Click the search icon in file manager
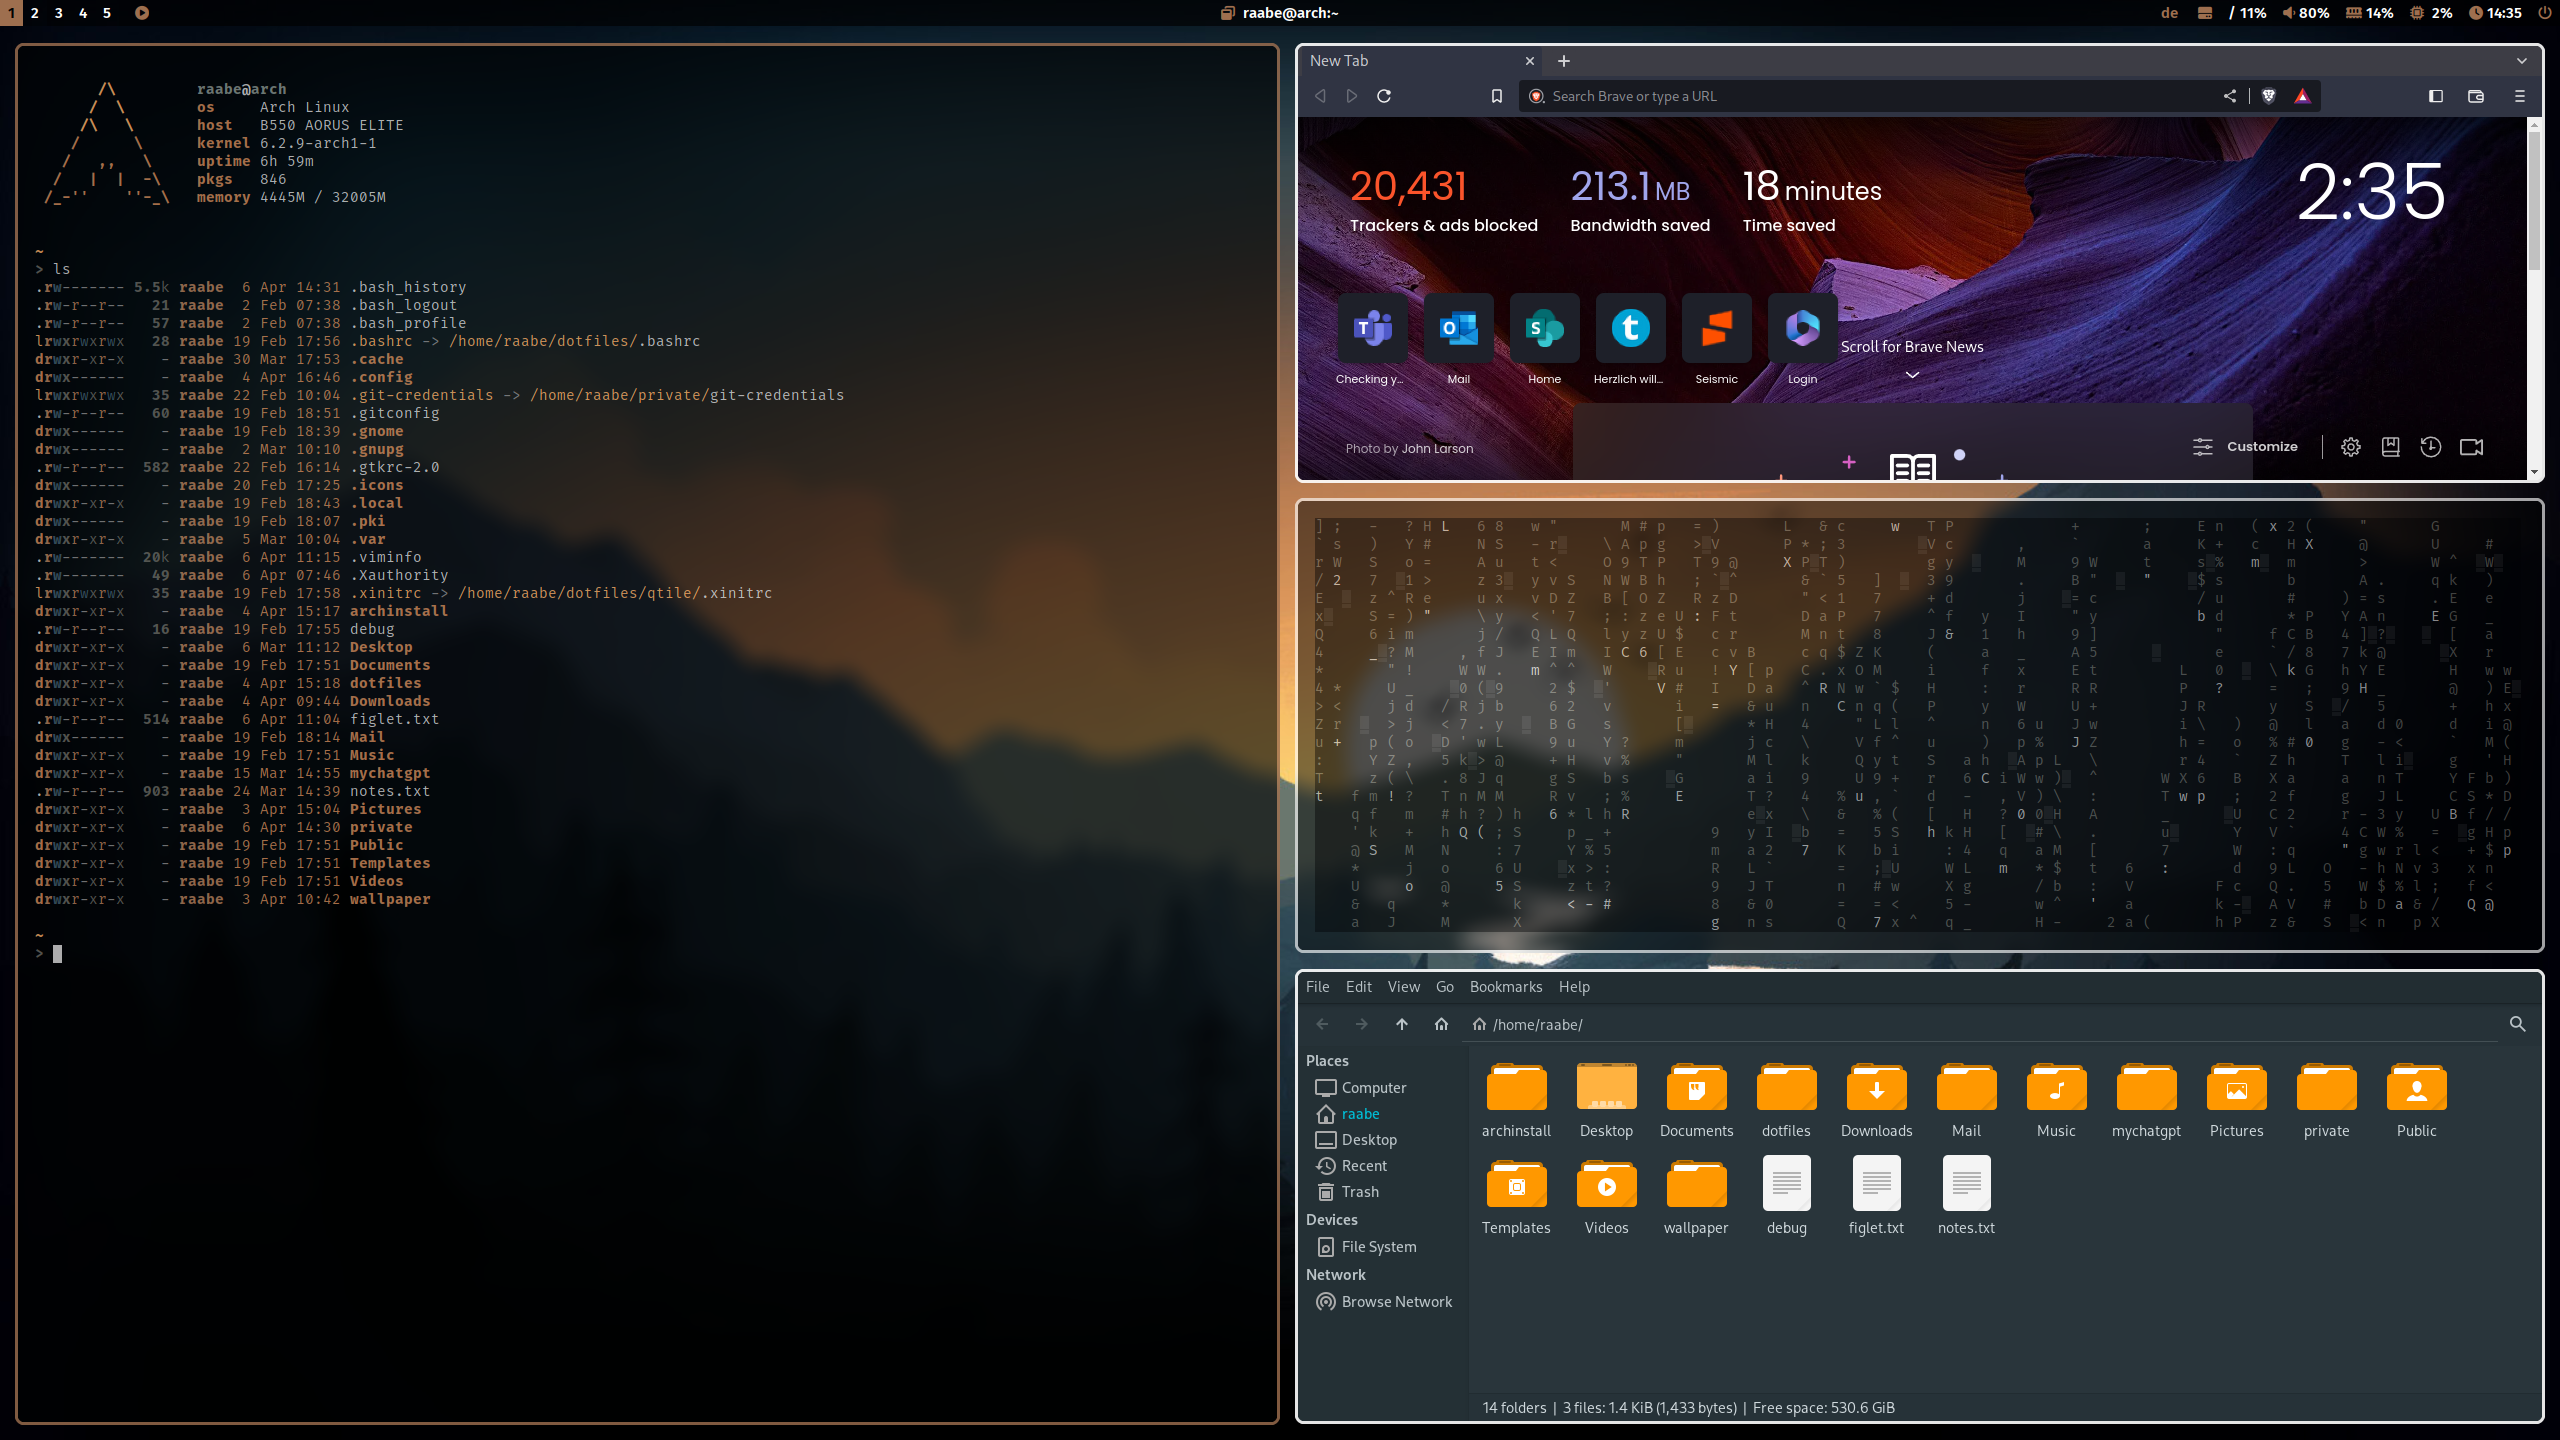 point(2517,1024)
